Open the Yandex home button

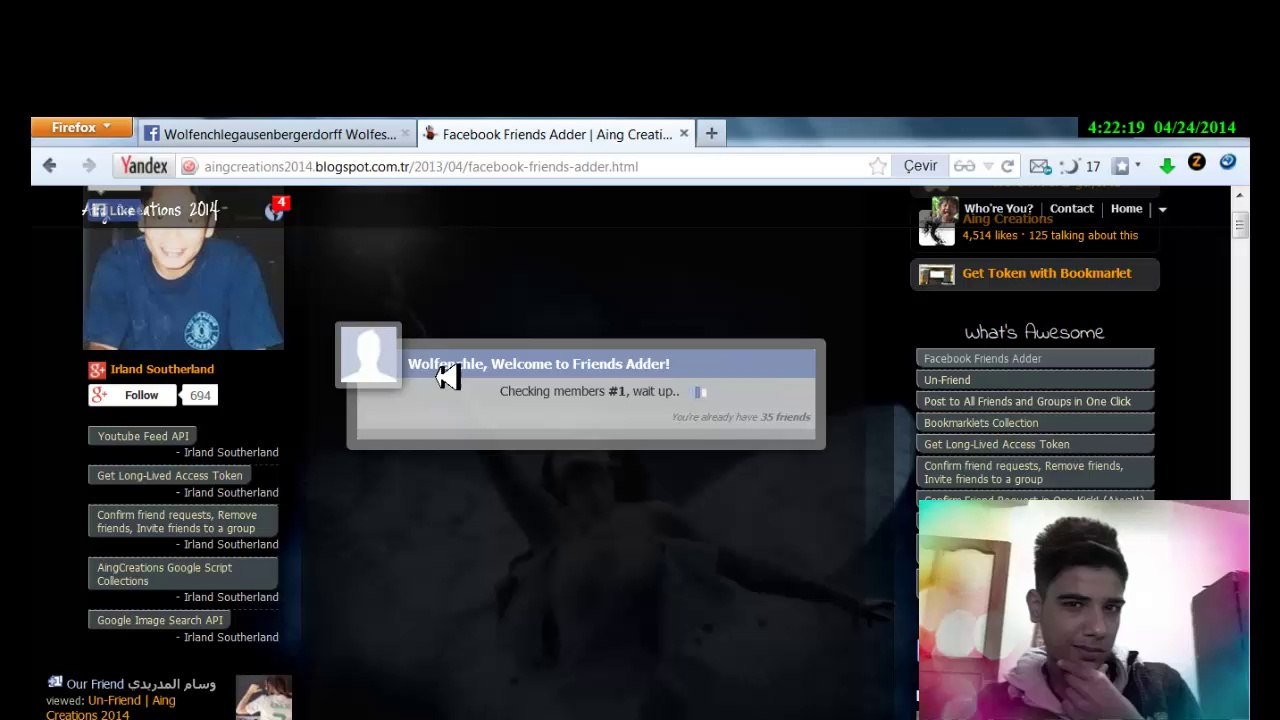click(143, 166)
